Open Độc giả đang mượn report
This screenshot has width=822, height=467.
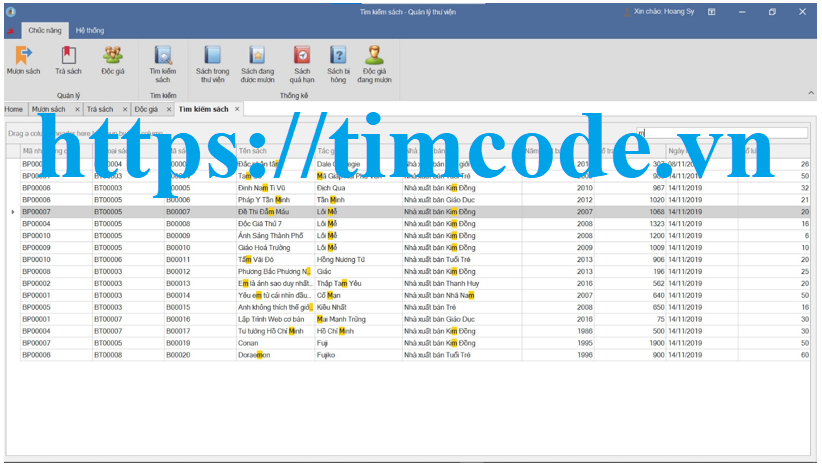[x=374, y=65]
